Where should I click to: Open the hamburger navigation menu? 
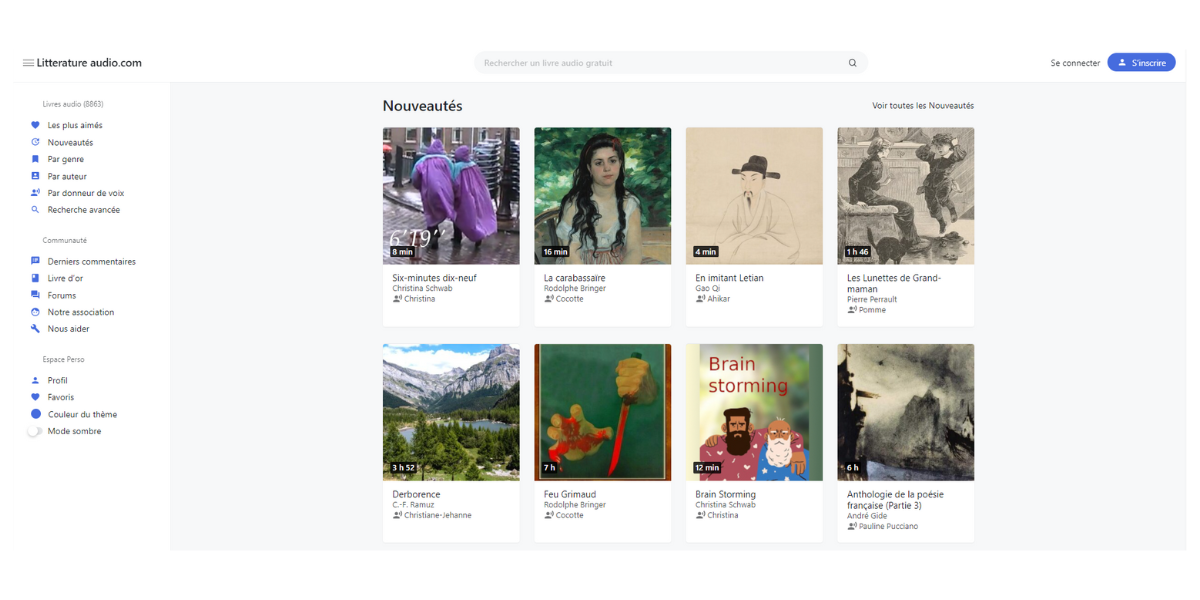click(x=30, y=62)
